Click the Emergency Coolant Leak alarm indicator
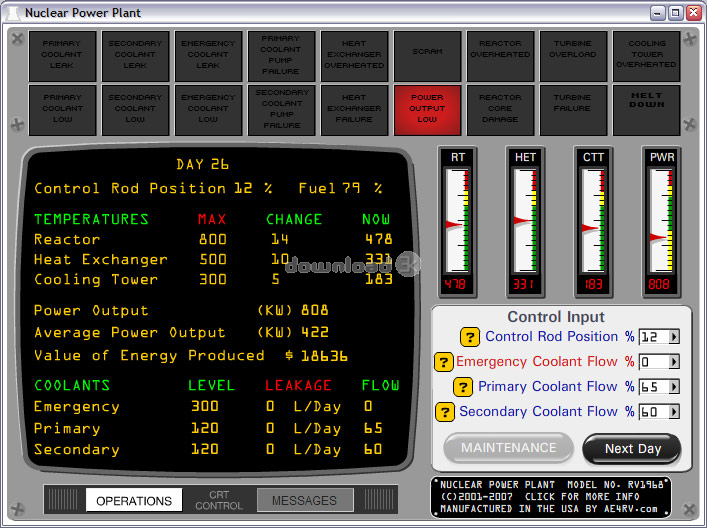The width and height of the screenshot is (707, 528). [208, 56]
